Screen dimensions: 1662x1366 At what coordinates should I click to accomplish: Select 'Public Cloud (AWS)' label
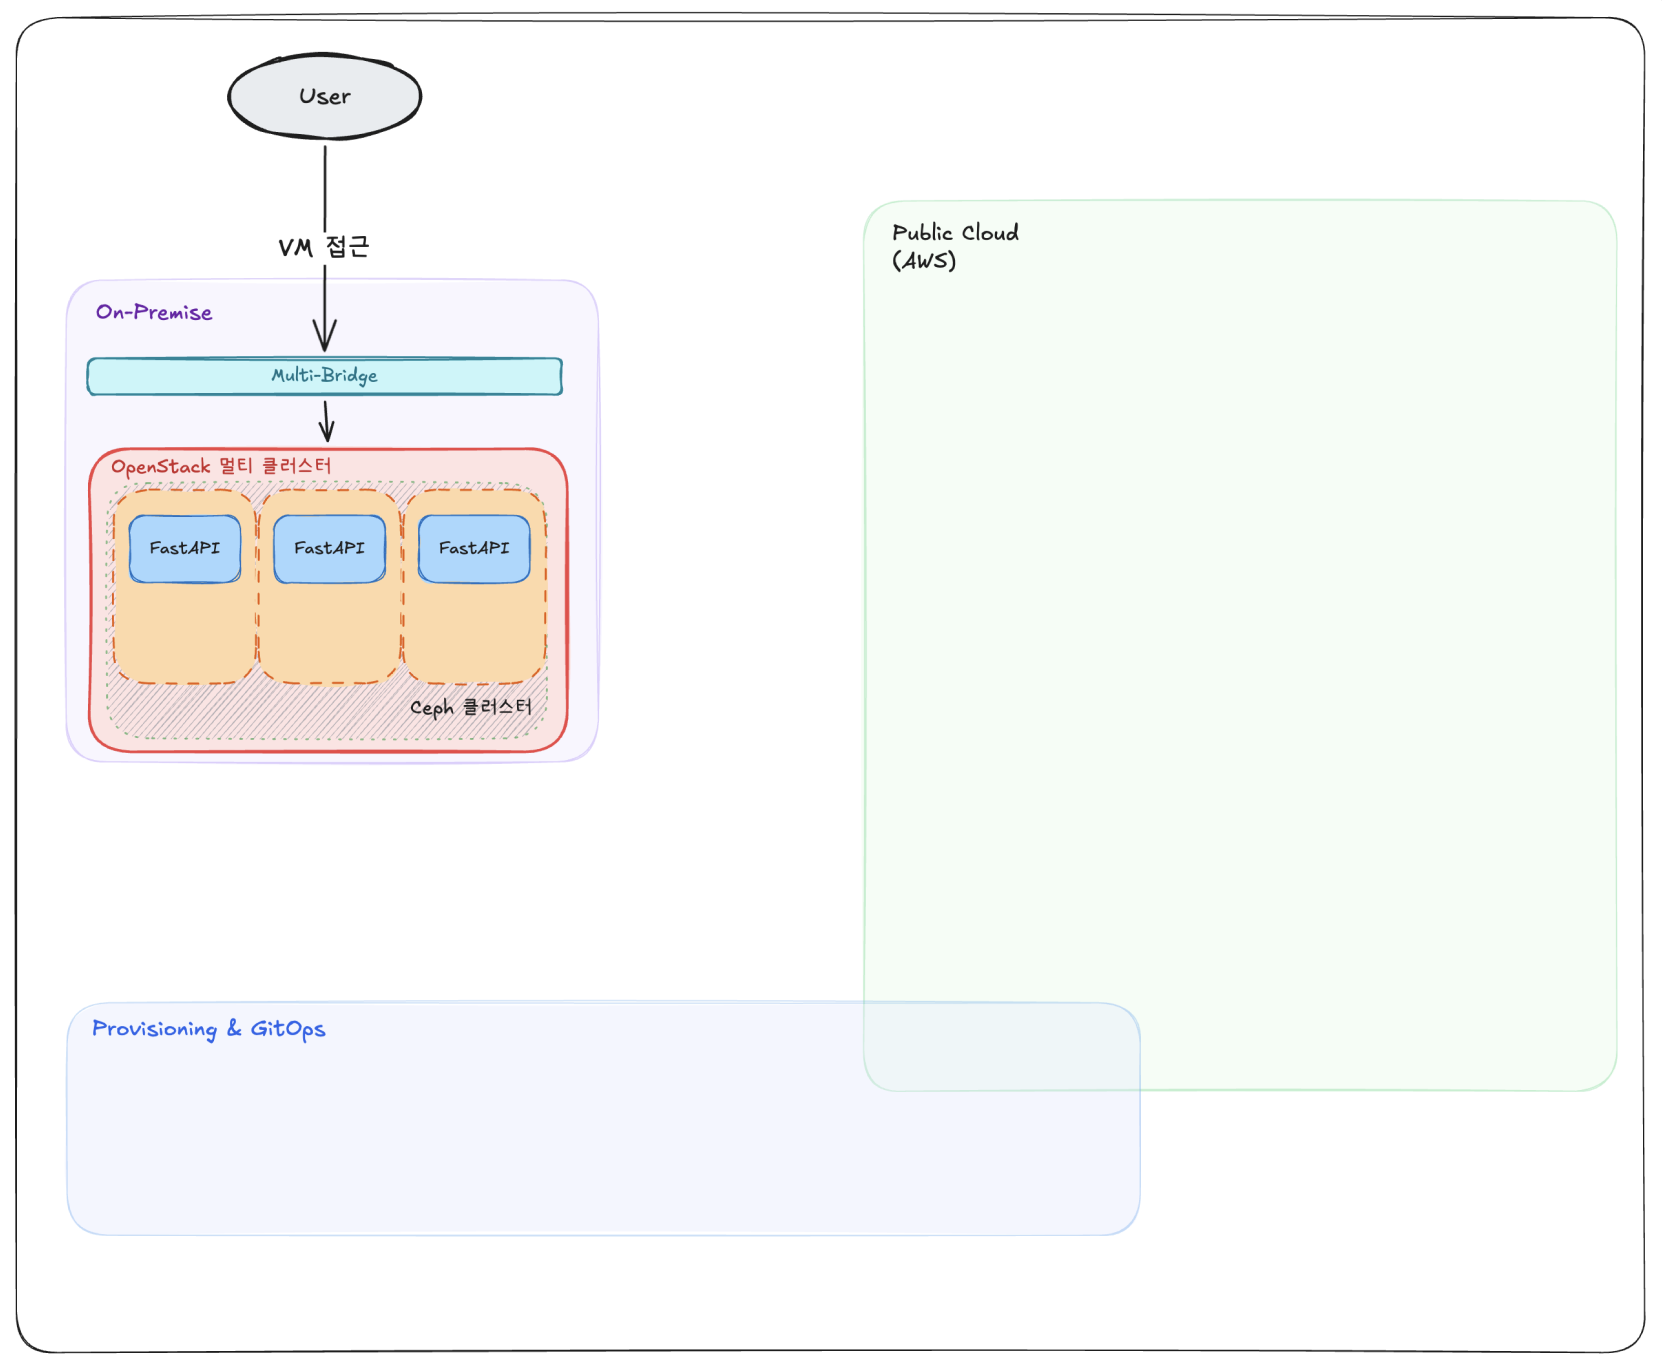pos(955,246)
